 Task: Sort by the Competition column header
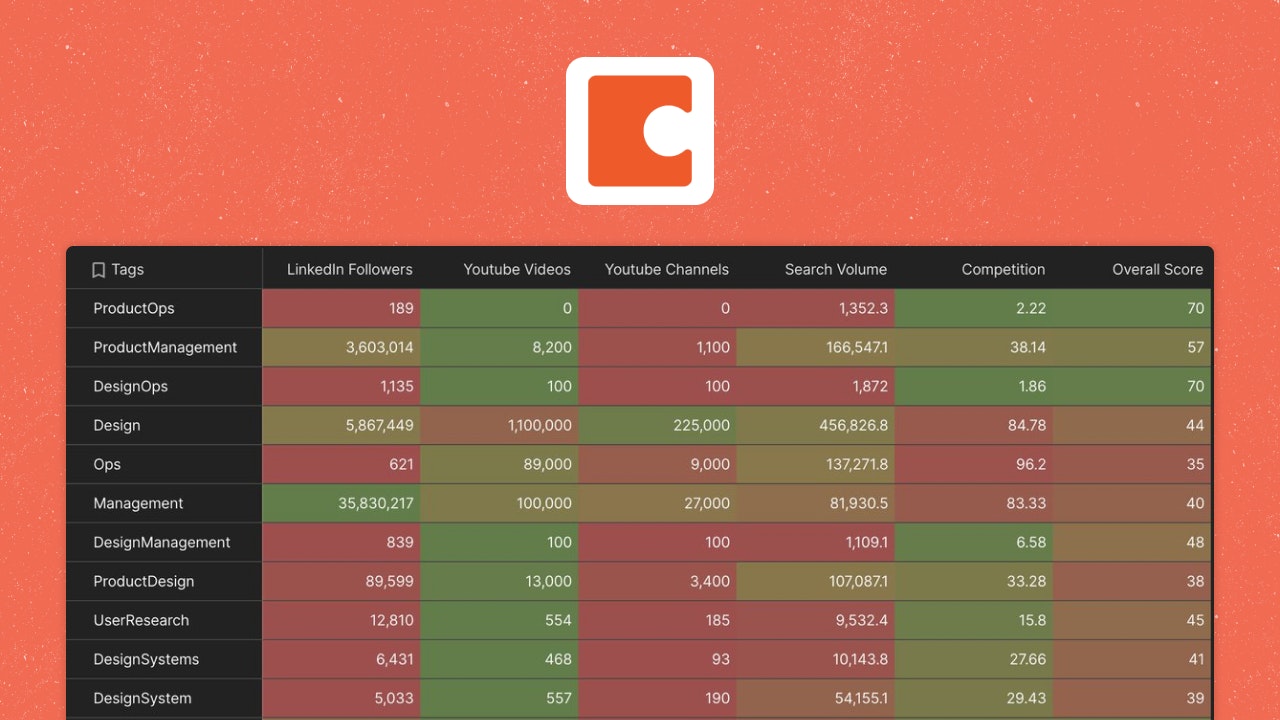1003,269
